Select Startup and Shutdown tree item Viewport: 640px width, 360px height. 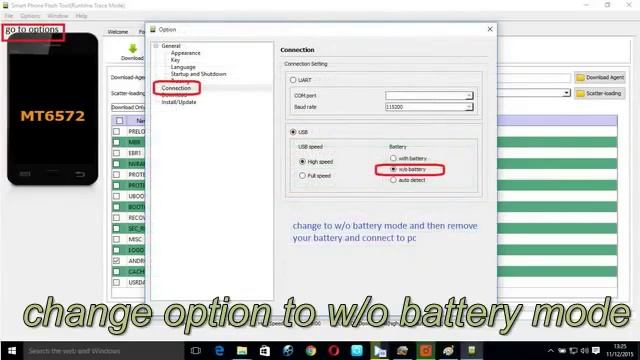tap(198, 74)
